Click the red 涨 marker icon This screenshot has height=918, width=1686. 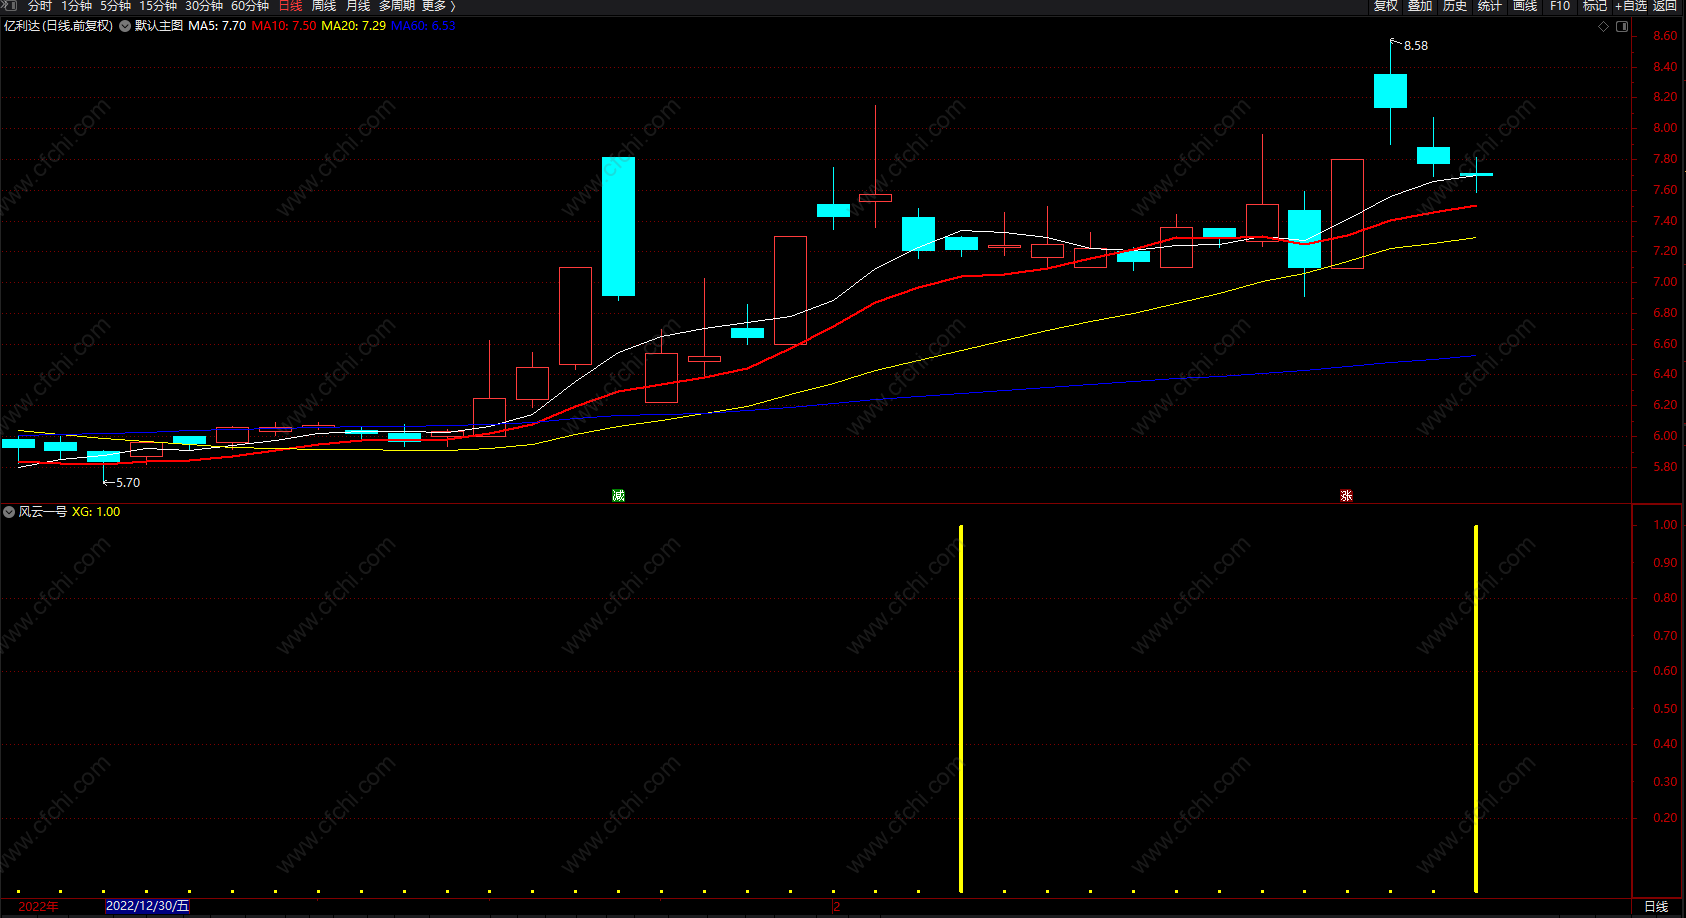click(1346, 495)
